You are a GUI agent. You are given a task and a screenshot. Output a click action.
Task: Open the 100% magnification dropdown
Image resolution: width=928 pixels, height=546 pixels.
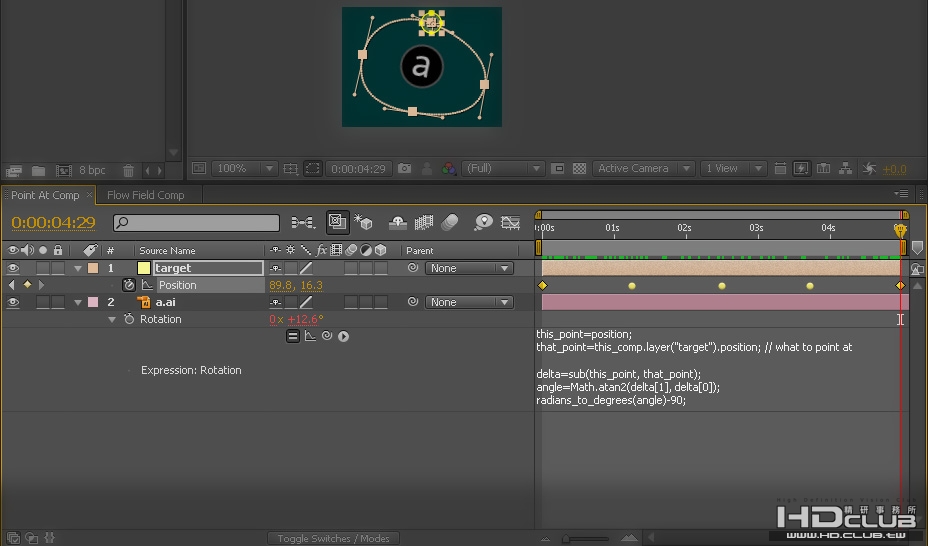click(244, 169)
